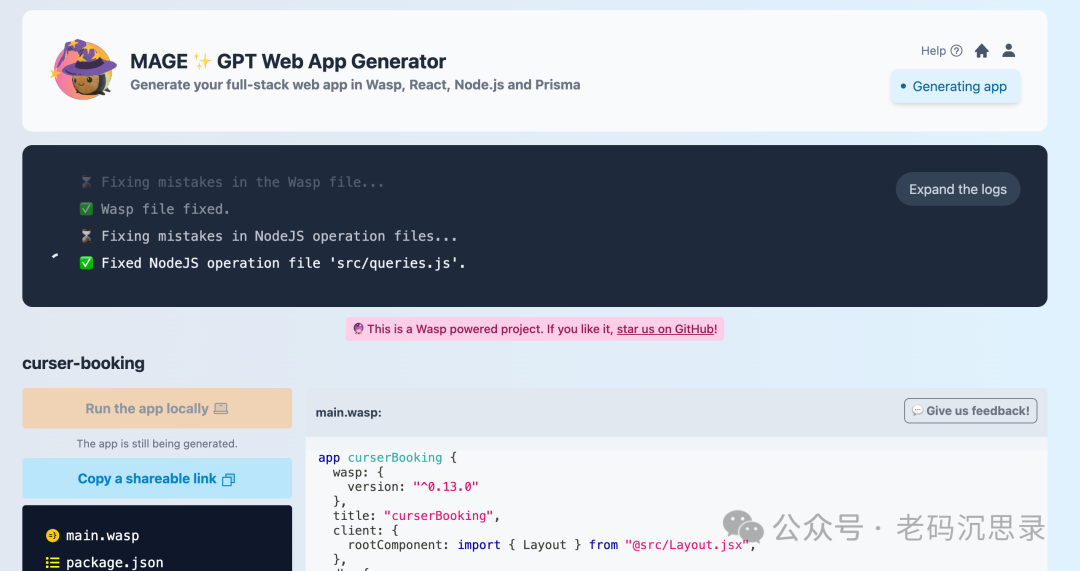
Task: Click Give us feedback button
Action: pos(970,411)
